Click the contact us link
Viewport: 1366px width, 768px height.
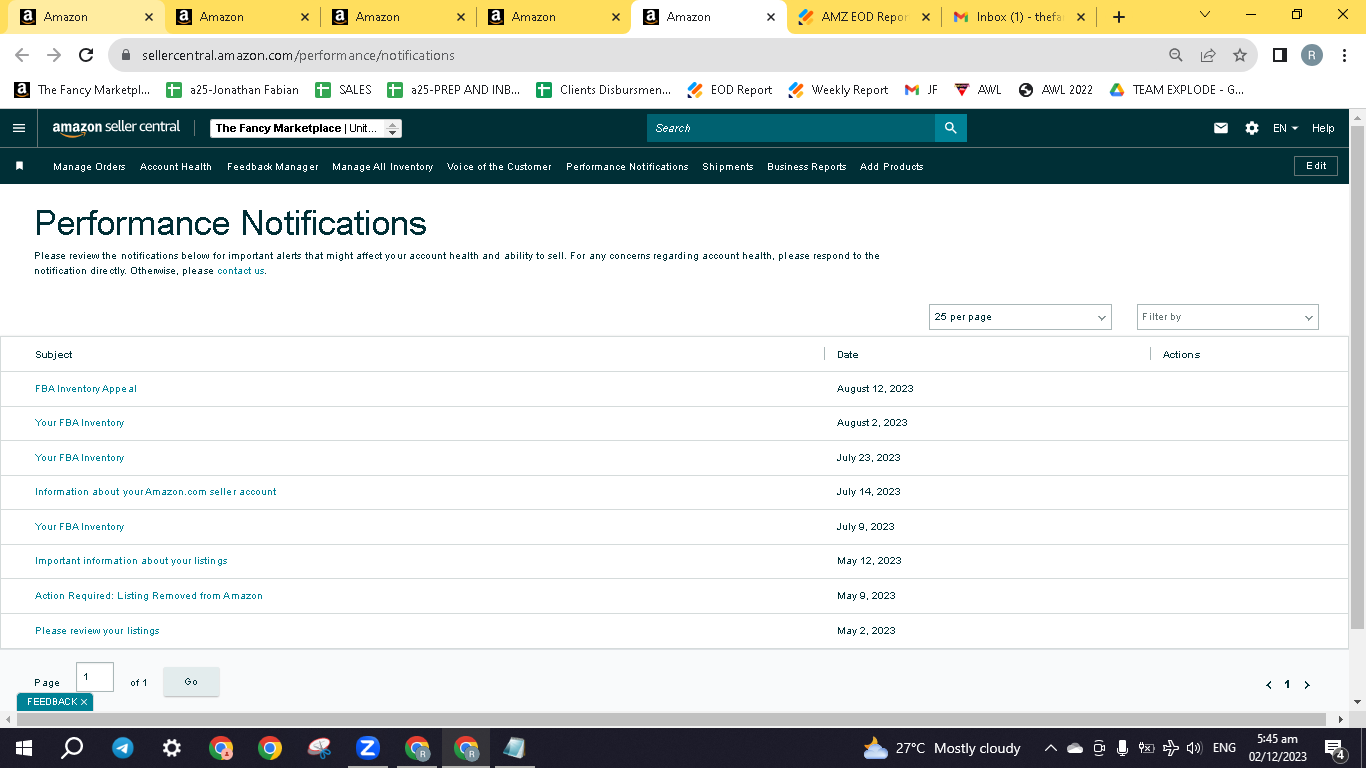[241, 271]
